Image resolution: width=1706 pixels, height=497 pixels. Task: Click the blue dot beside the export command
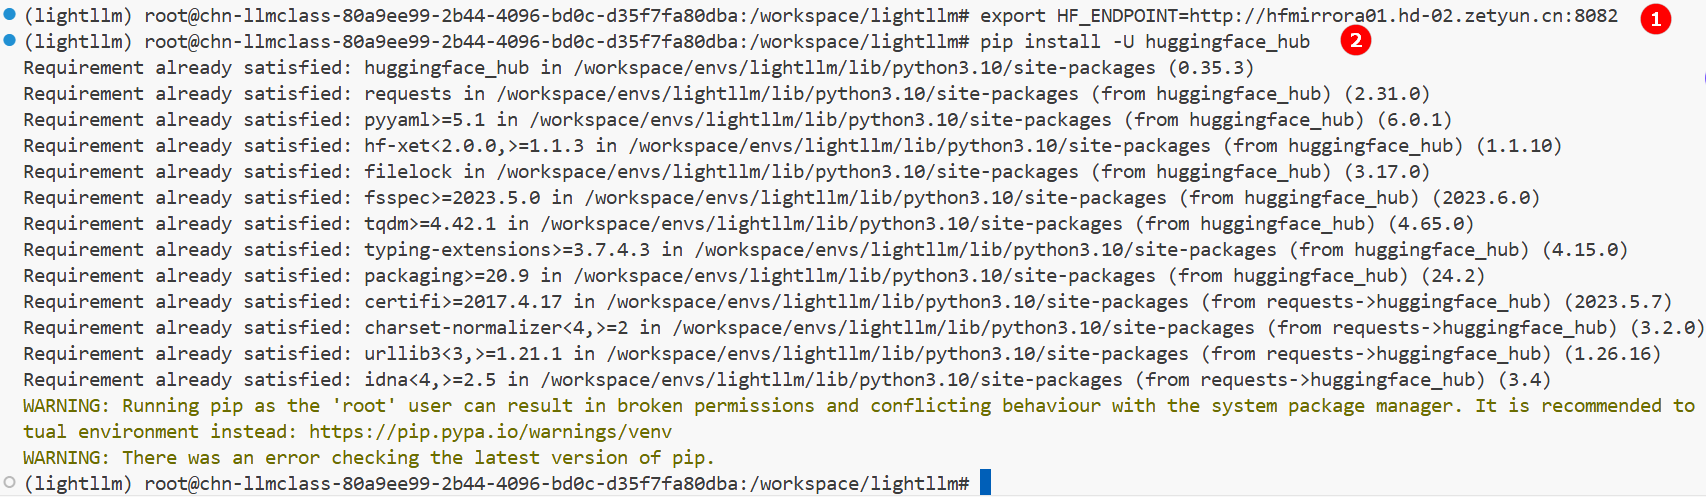pyautogui.click(x=10, y=14)
